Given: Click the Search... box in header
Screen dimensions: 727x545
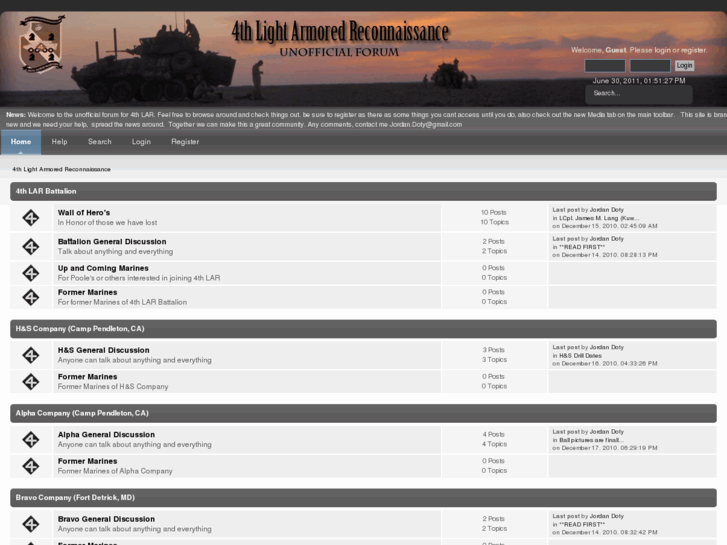Looking at the screenshot, I should pos(639,94).
